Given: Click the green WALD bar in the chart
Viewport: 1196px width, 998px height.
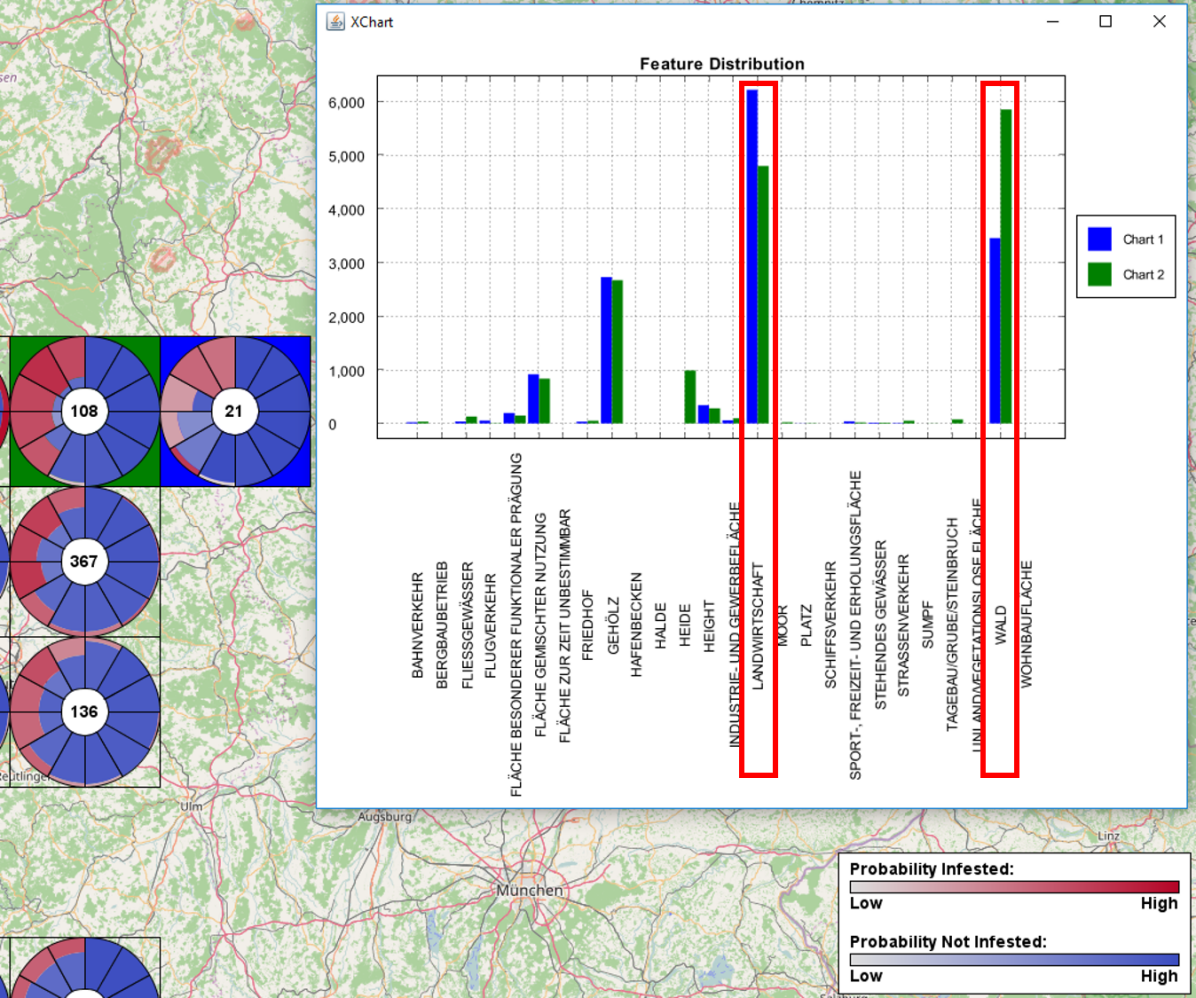Looking at the screenshot, I should pos(1006,265).
